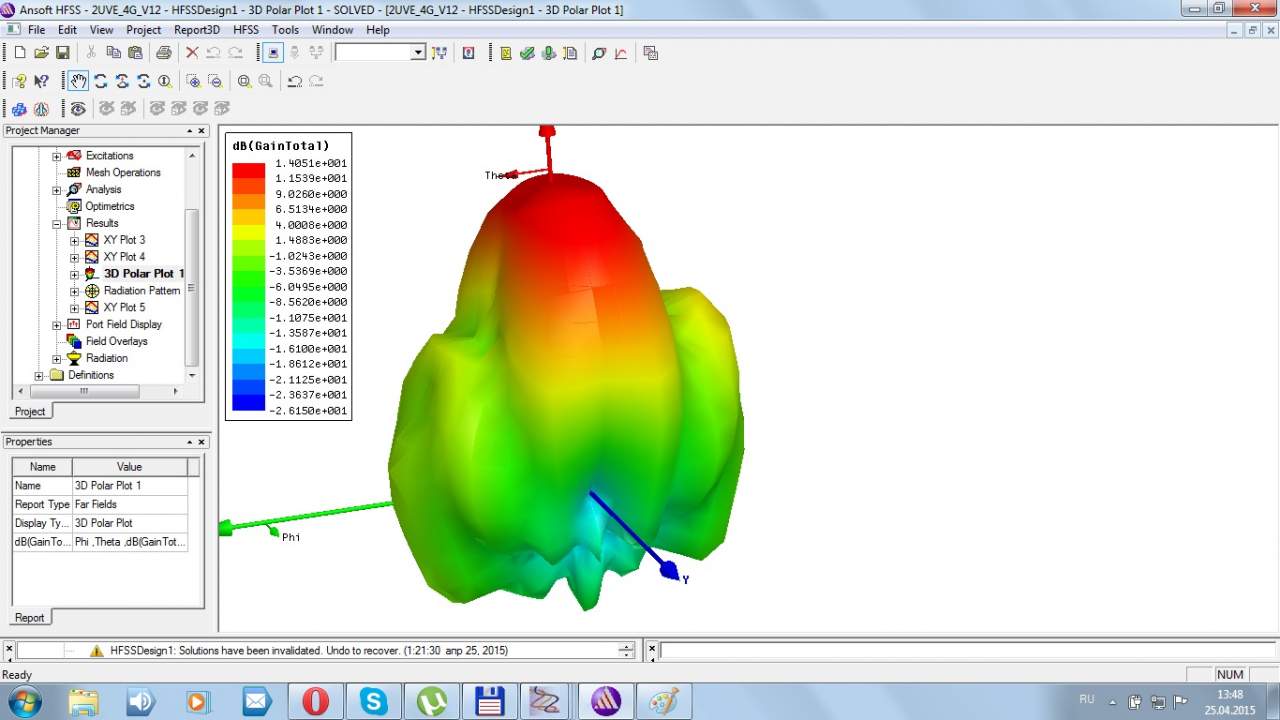
Task: Select Radiation Pattern in the project tree
Action: click(141, 291)
